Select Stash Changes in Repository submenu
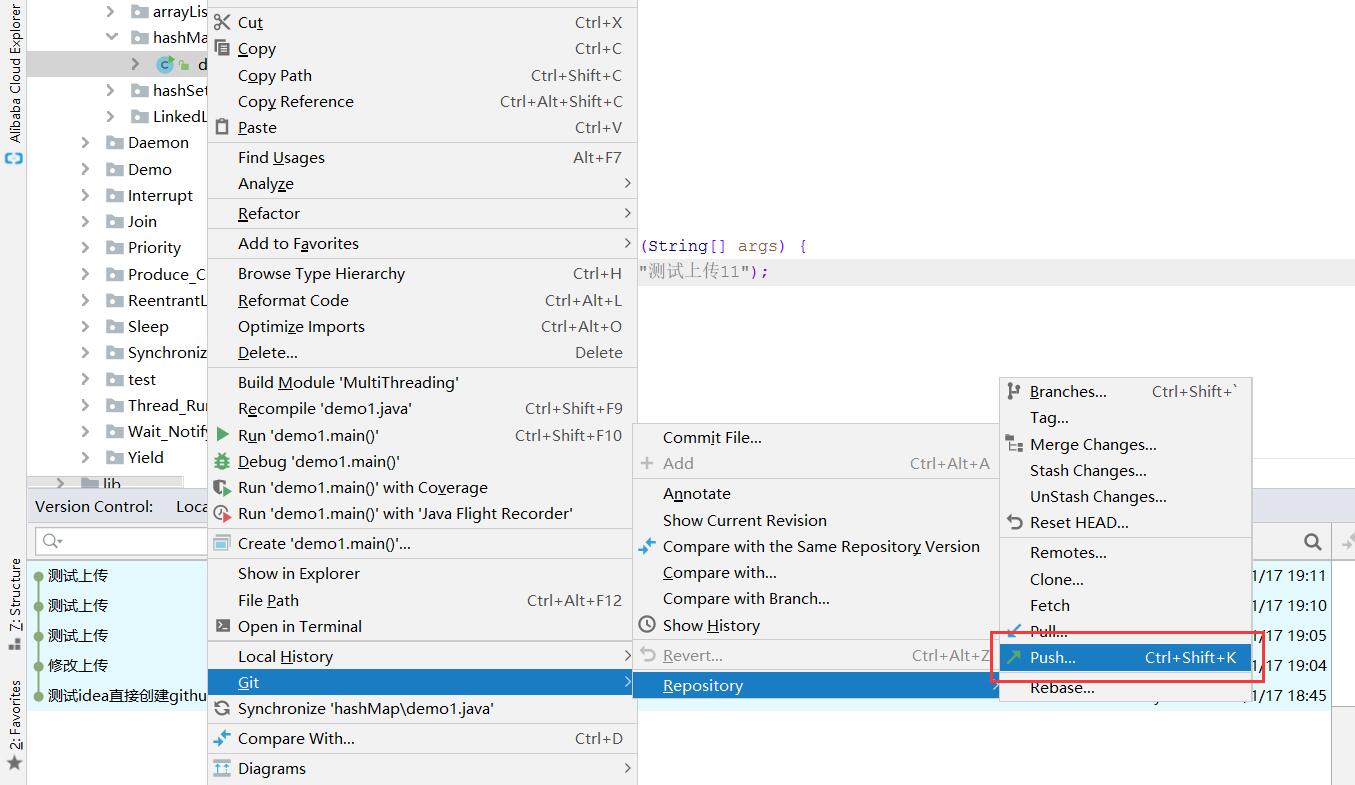Viewport: 1355px width, 785px height. (x=1125, y=470)
